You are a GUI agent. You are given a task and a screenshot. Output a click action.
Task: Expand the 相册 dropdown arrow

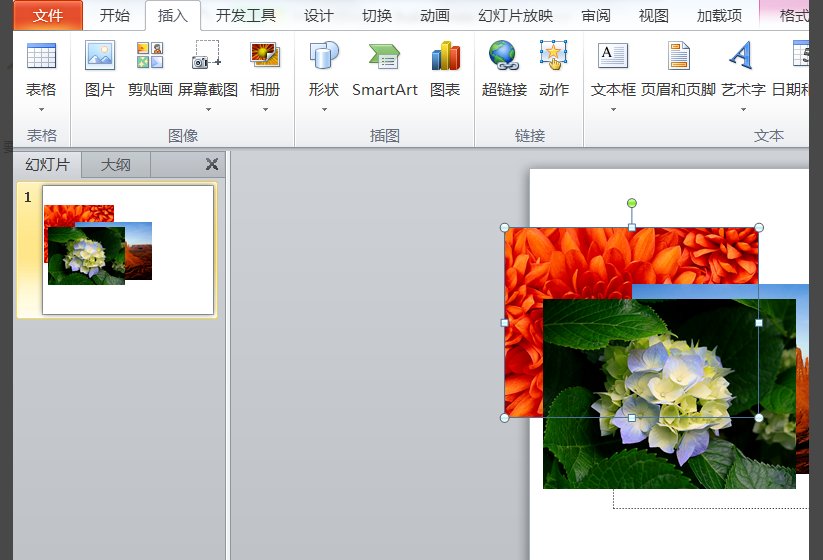[x=265, y=109]
